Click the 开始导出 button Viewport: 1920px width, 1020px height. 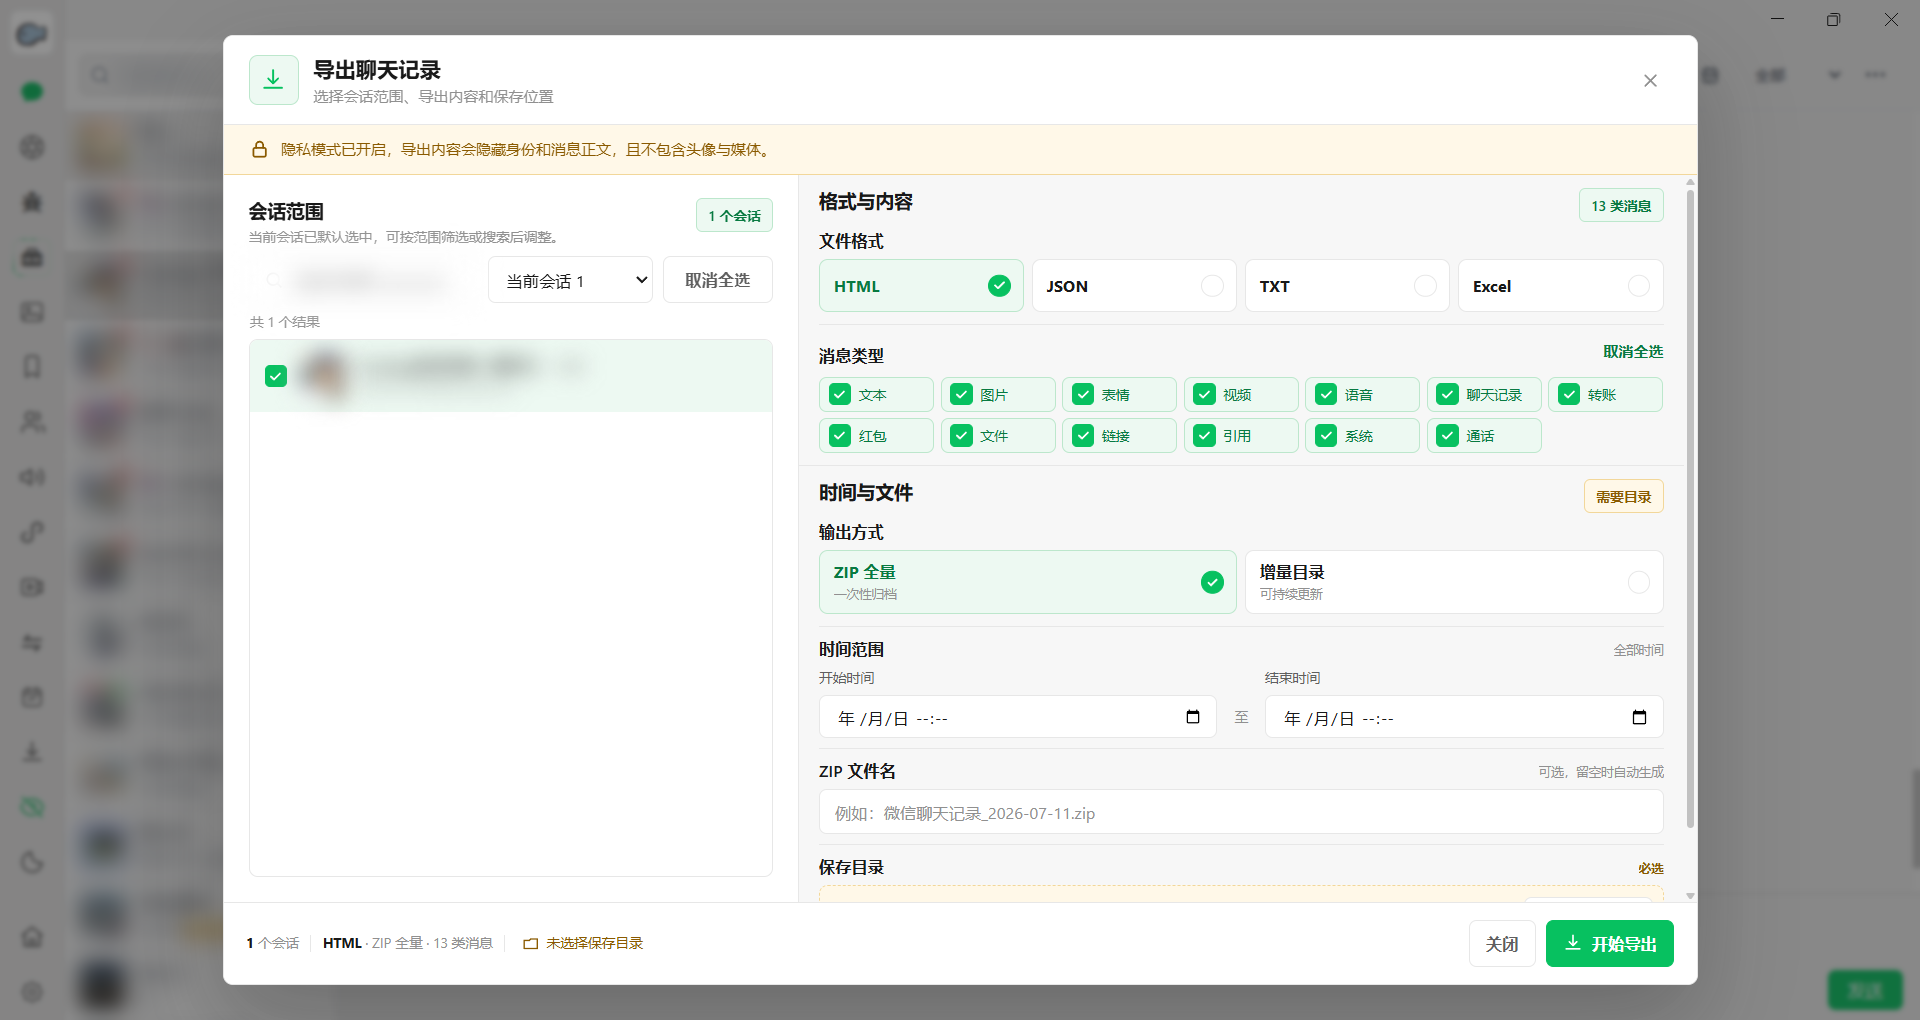[1609, 944]
